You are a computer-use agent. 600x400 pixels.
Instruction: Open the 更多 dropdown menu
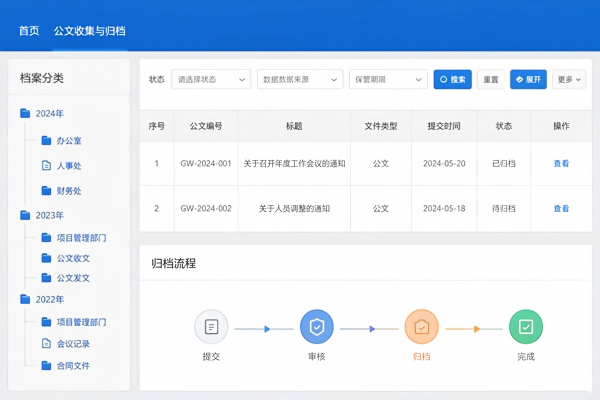point(569,79)
